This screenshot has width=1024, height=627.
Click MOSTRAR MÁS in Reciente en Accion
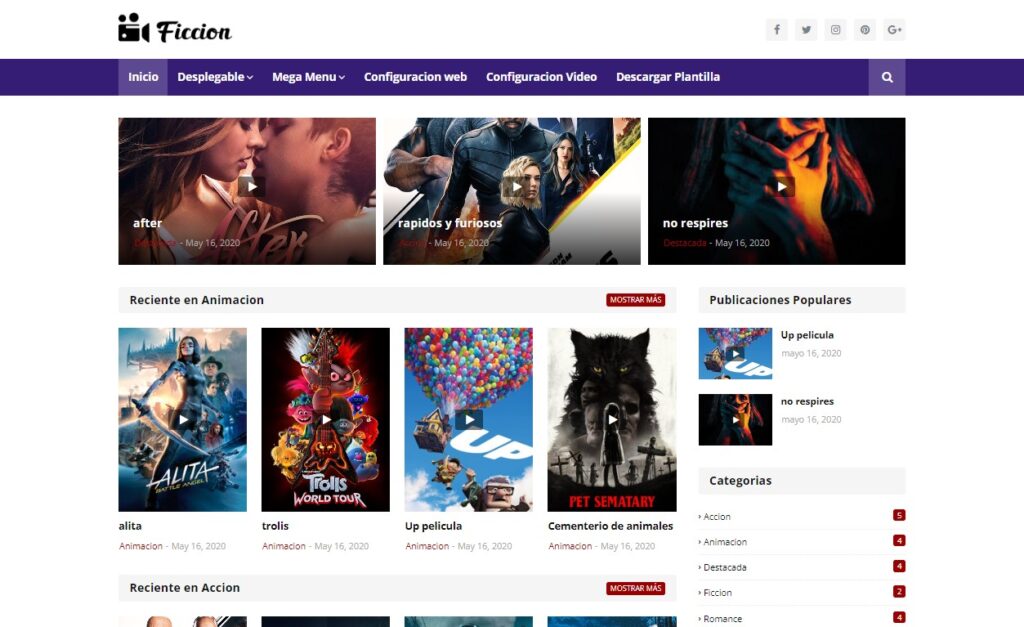(635, 588)
